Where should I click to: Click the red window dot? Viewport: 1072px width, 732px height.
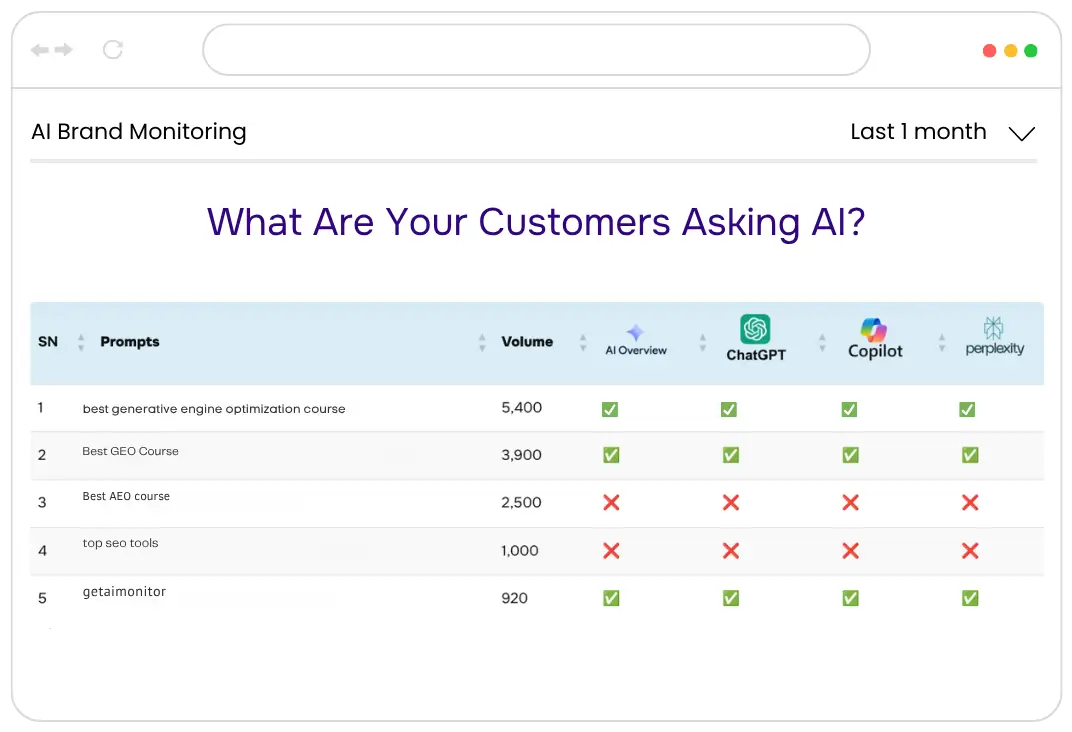pos(989,51)
